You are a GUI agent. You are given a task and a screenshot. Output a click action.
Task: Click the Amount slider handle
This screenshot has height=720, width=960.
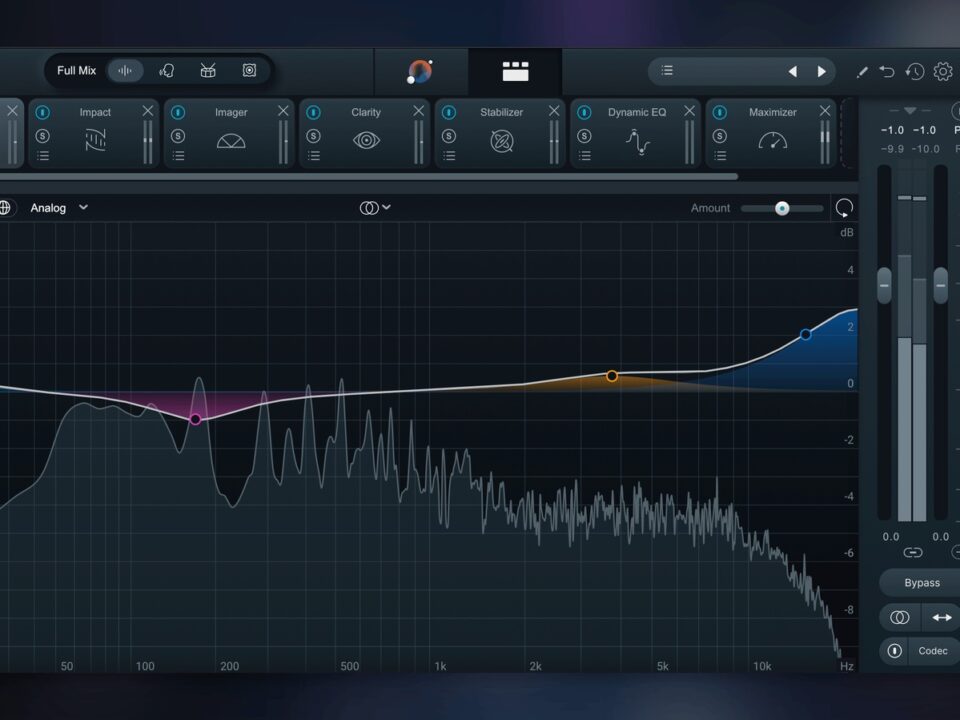pos(782,208)
